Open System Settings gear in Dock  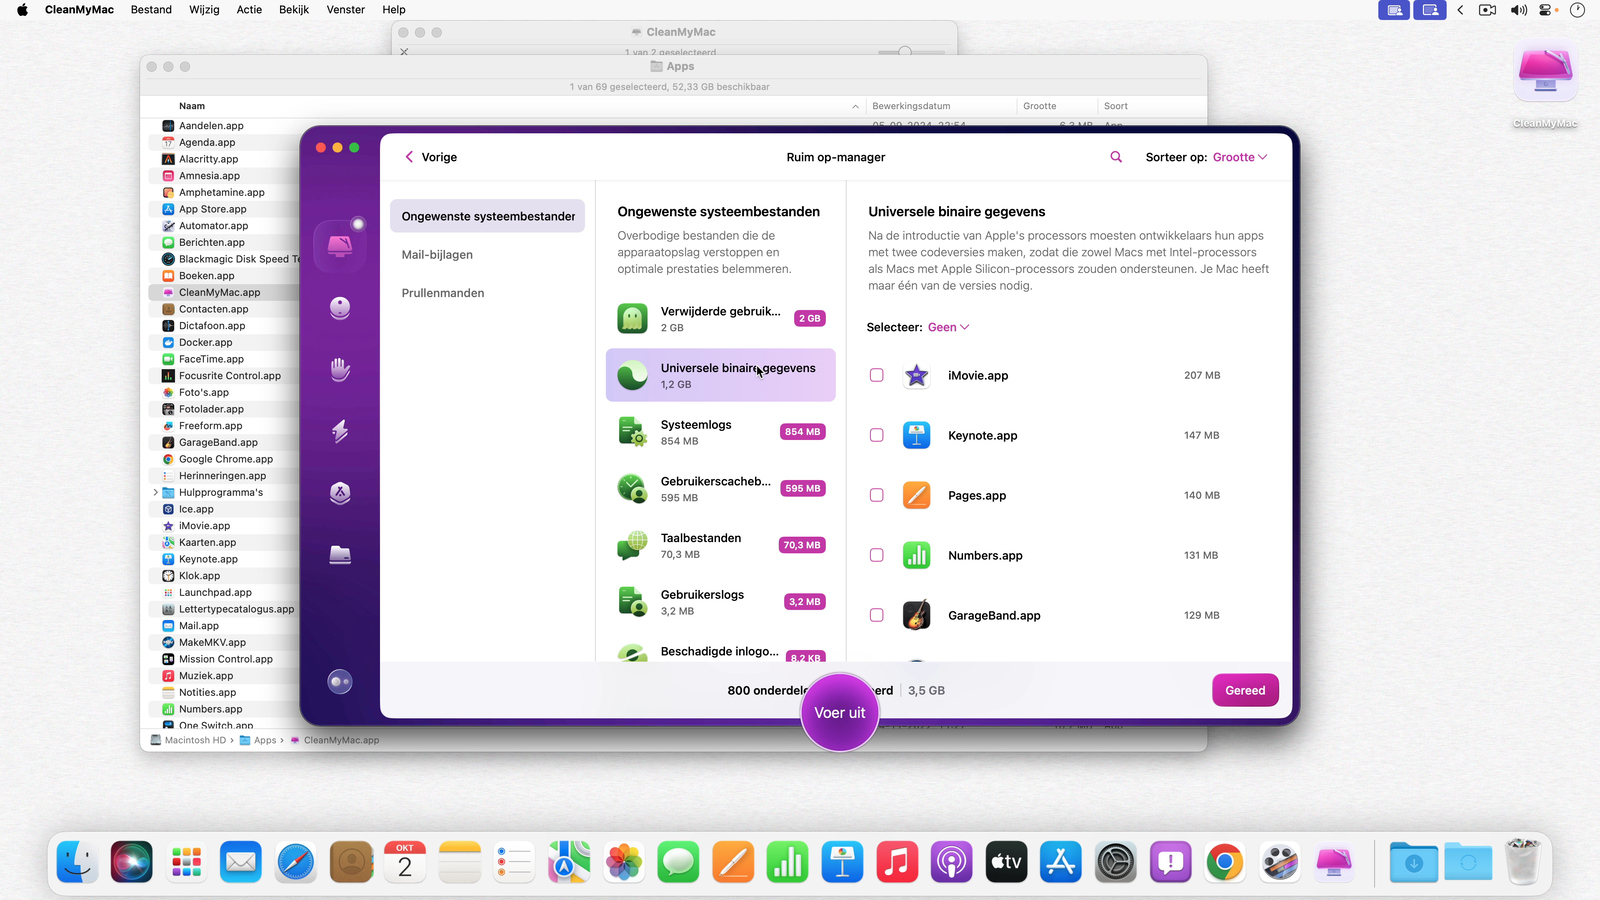tap(1116, 862)
